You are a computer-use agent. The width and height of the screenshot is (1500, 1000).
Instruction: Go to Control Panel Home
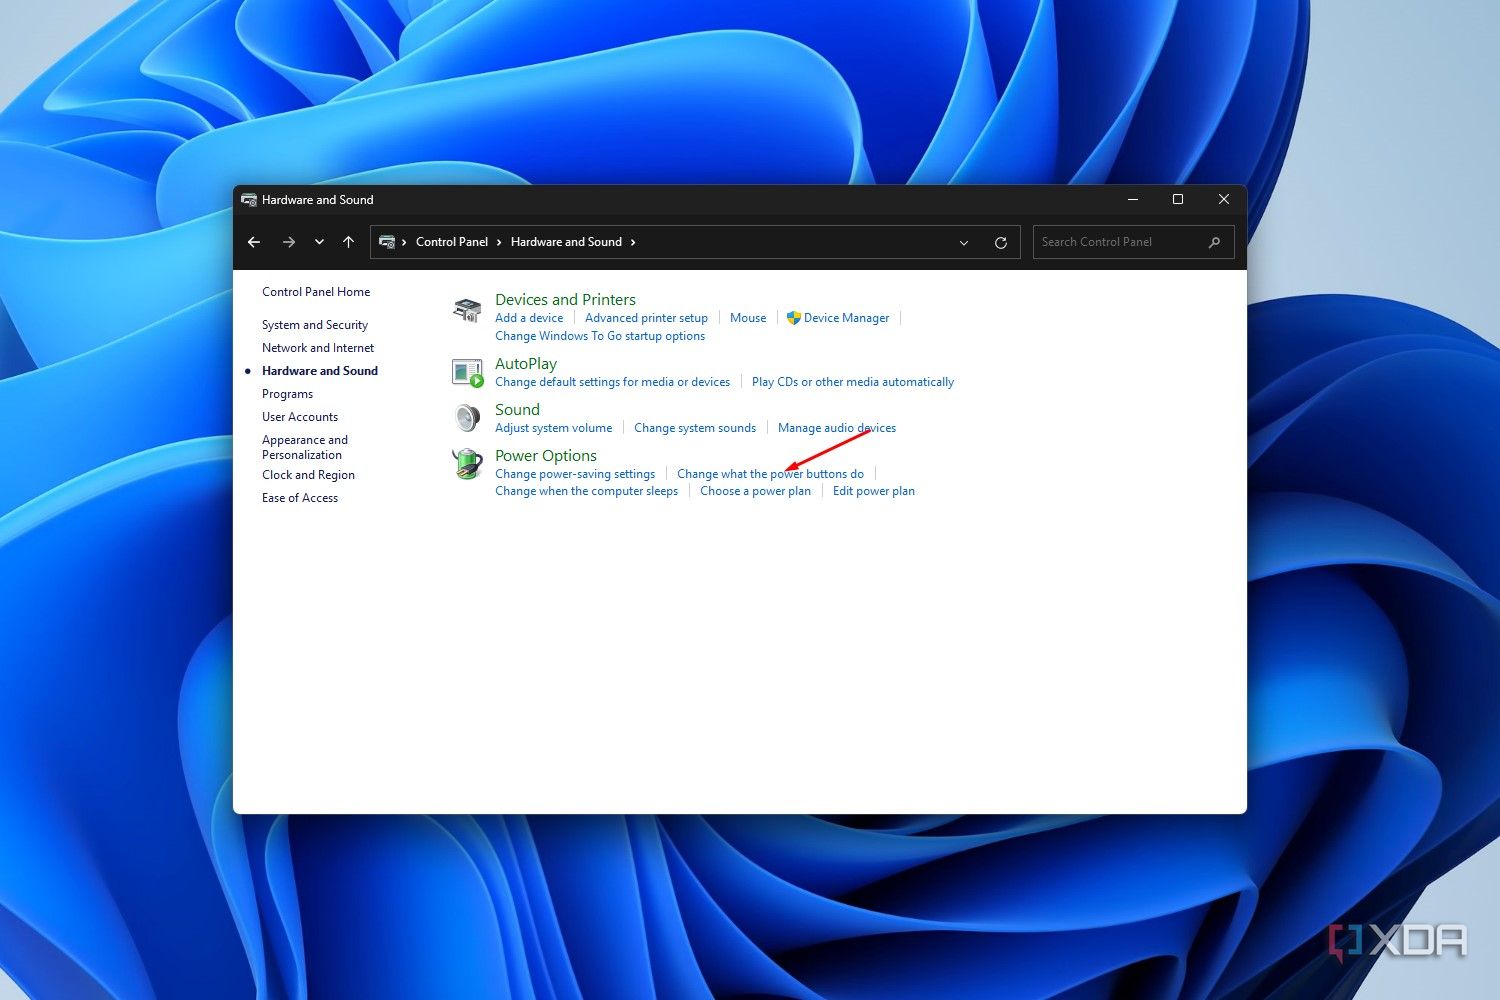pyautogui.click(x=315, y=291)
